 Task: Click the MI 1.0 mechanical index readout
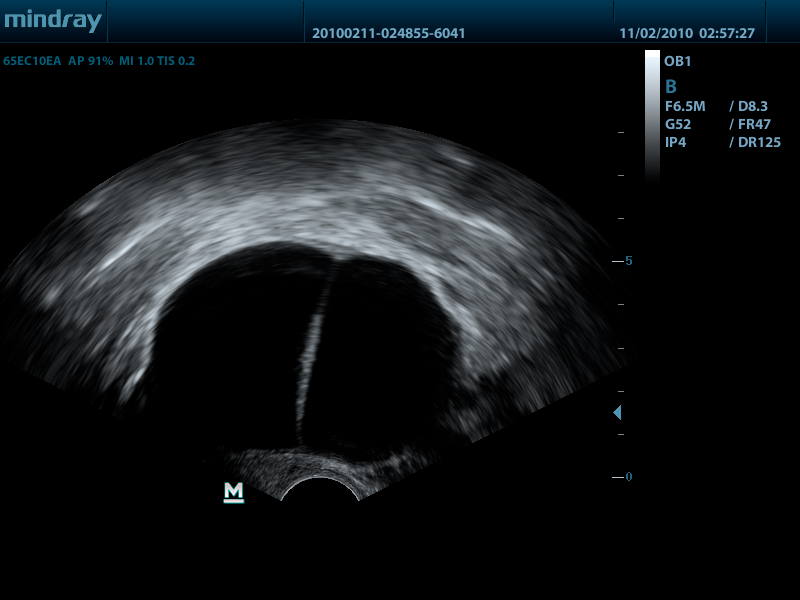point(137,61)
